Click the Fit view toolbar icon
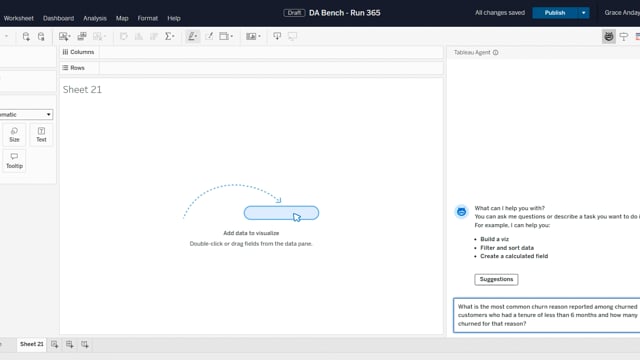This screenshot has width=640, height=360. 224,36
